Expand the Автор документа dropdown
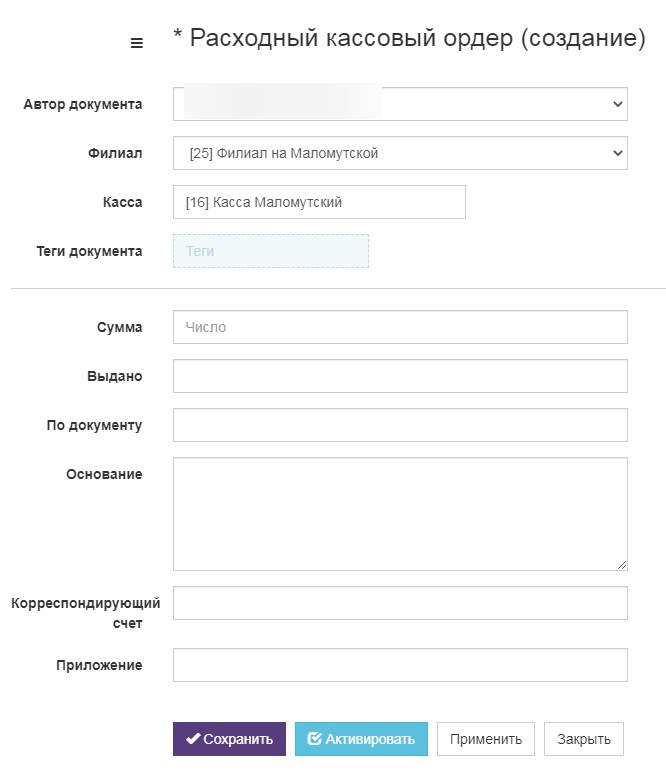The image size is (666, 775). point(617,104)
